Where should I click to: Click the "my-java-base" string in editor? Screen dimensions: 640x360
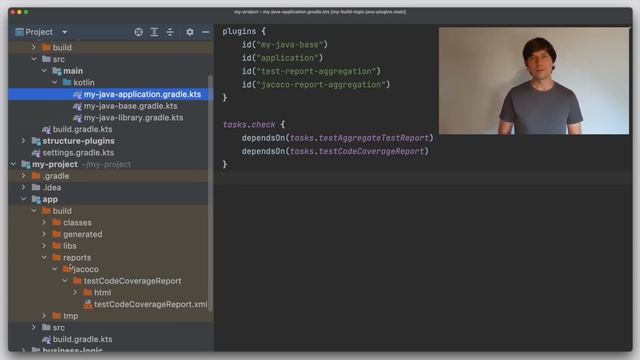(x=290, y=44)
